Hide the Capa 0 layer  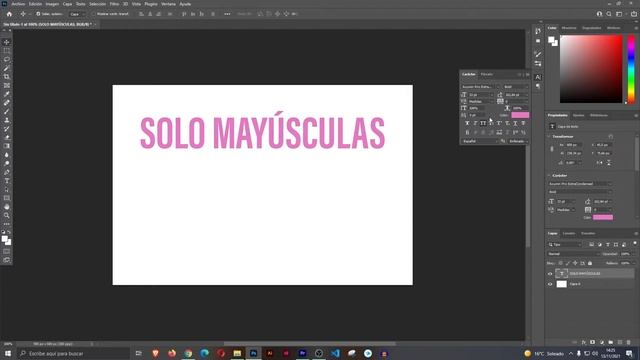coord(550,284)
